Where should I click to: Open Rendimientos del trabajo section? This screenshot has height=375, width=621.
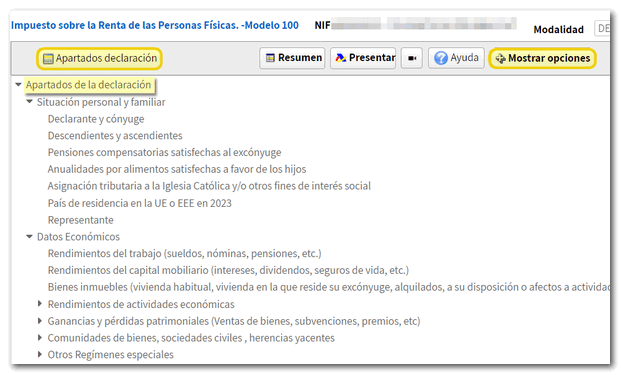pos(185,253)
